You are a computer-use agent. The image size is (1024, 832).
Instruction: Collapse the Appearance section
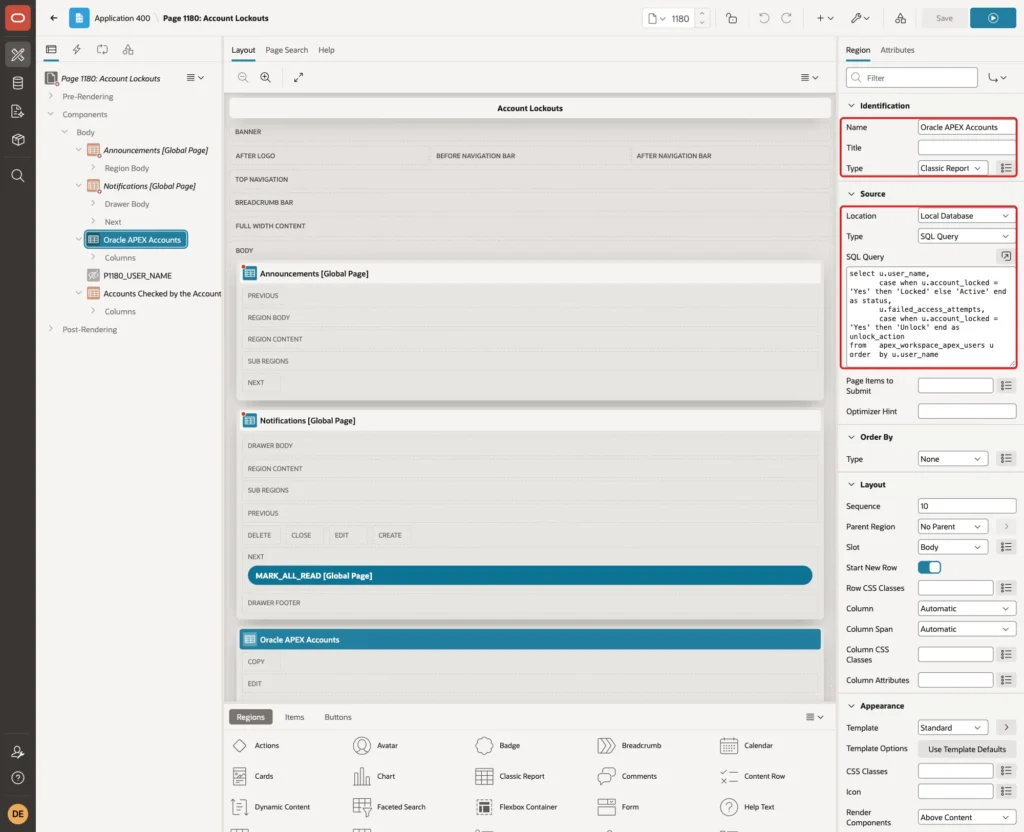tap(851, 706)
